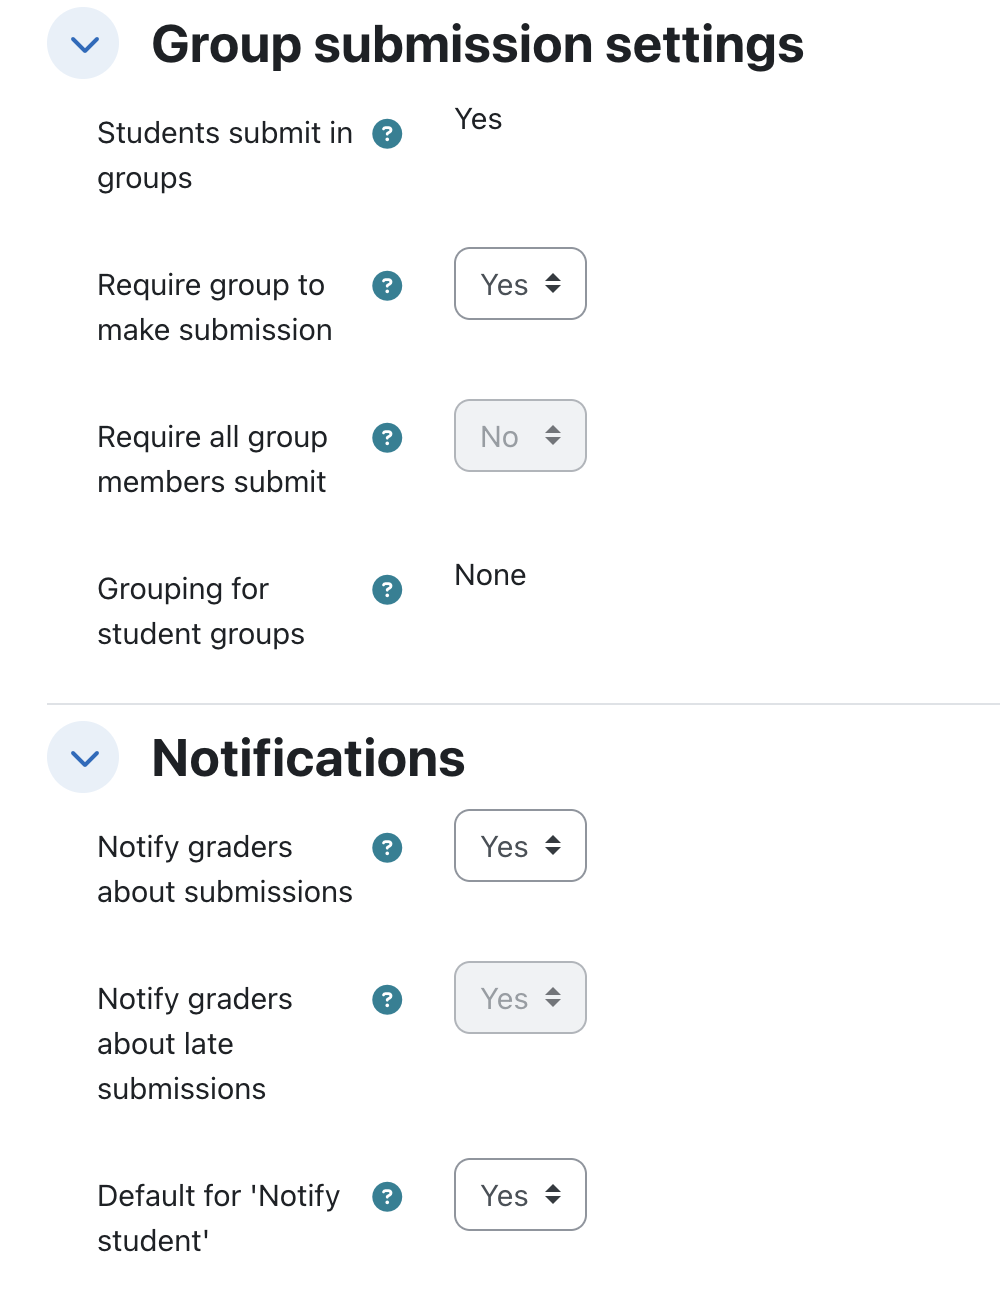Image resolution: width=1000 pixels, height=1302 pixels.
Task: Open Notify graders about late submissions dropdown
Action: point(520,998)
